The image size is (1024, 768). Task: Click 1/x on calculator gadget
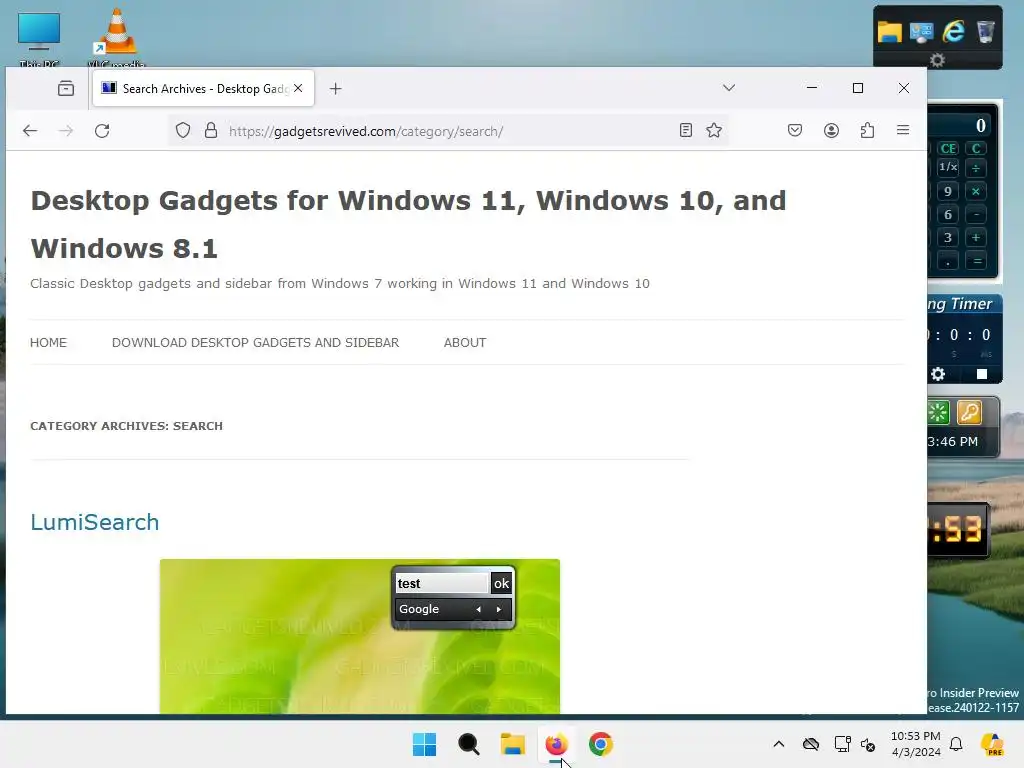948,167
